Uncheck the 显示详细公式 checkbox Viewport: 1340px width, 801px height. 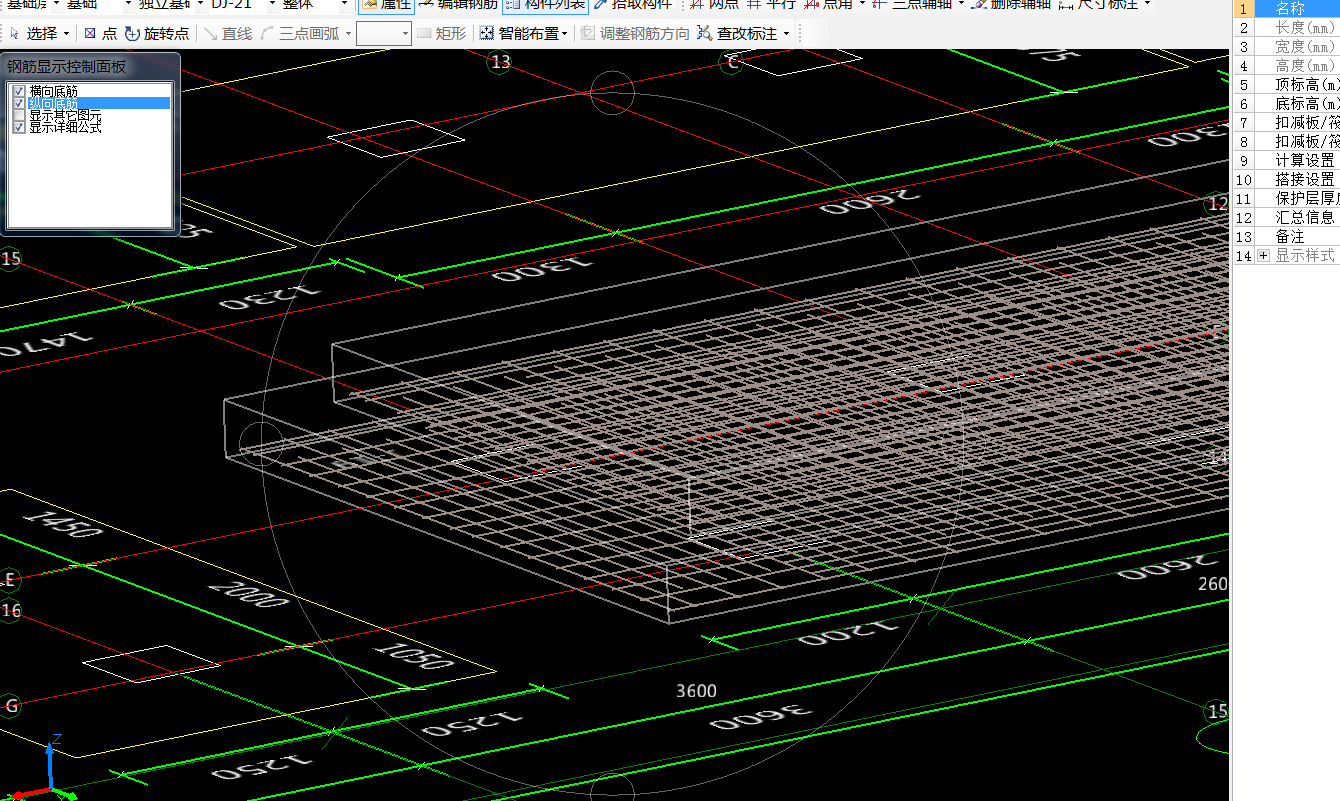19,127
